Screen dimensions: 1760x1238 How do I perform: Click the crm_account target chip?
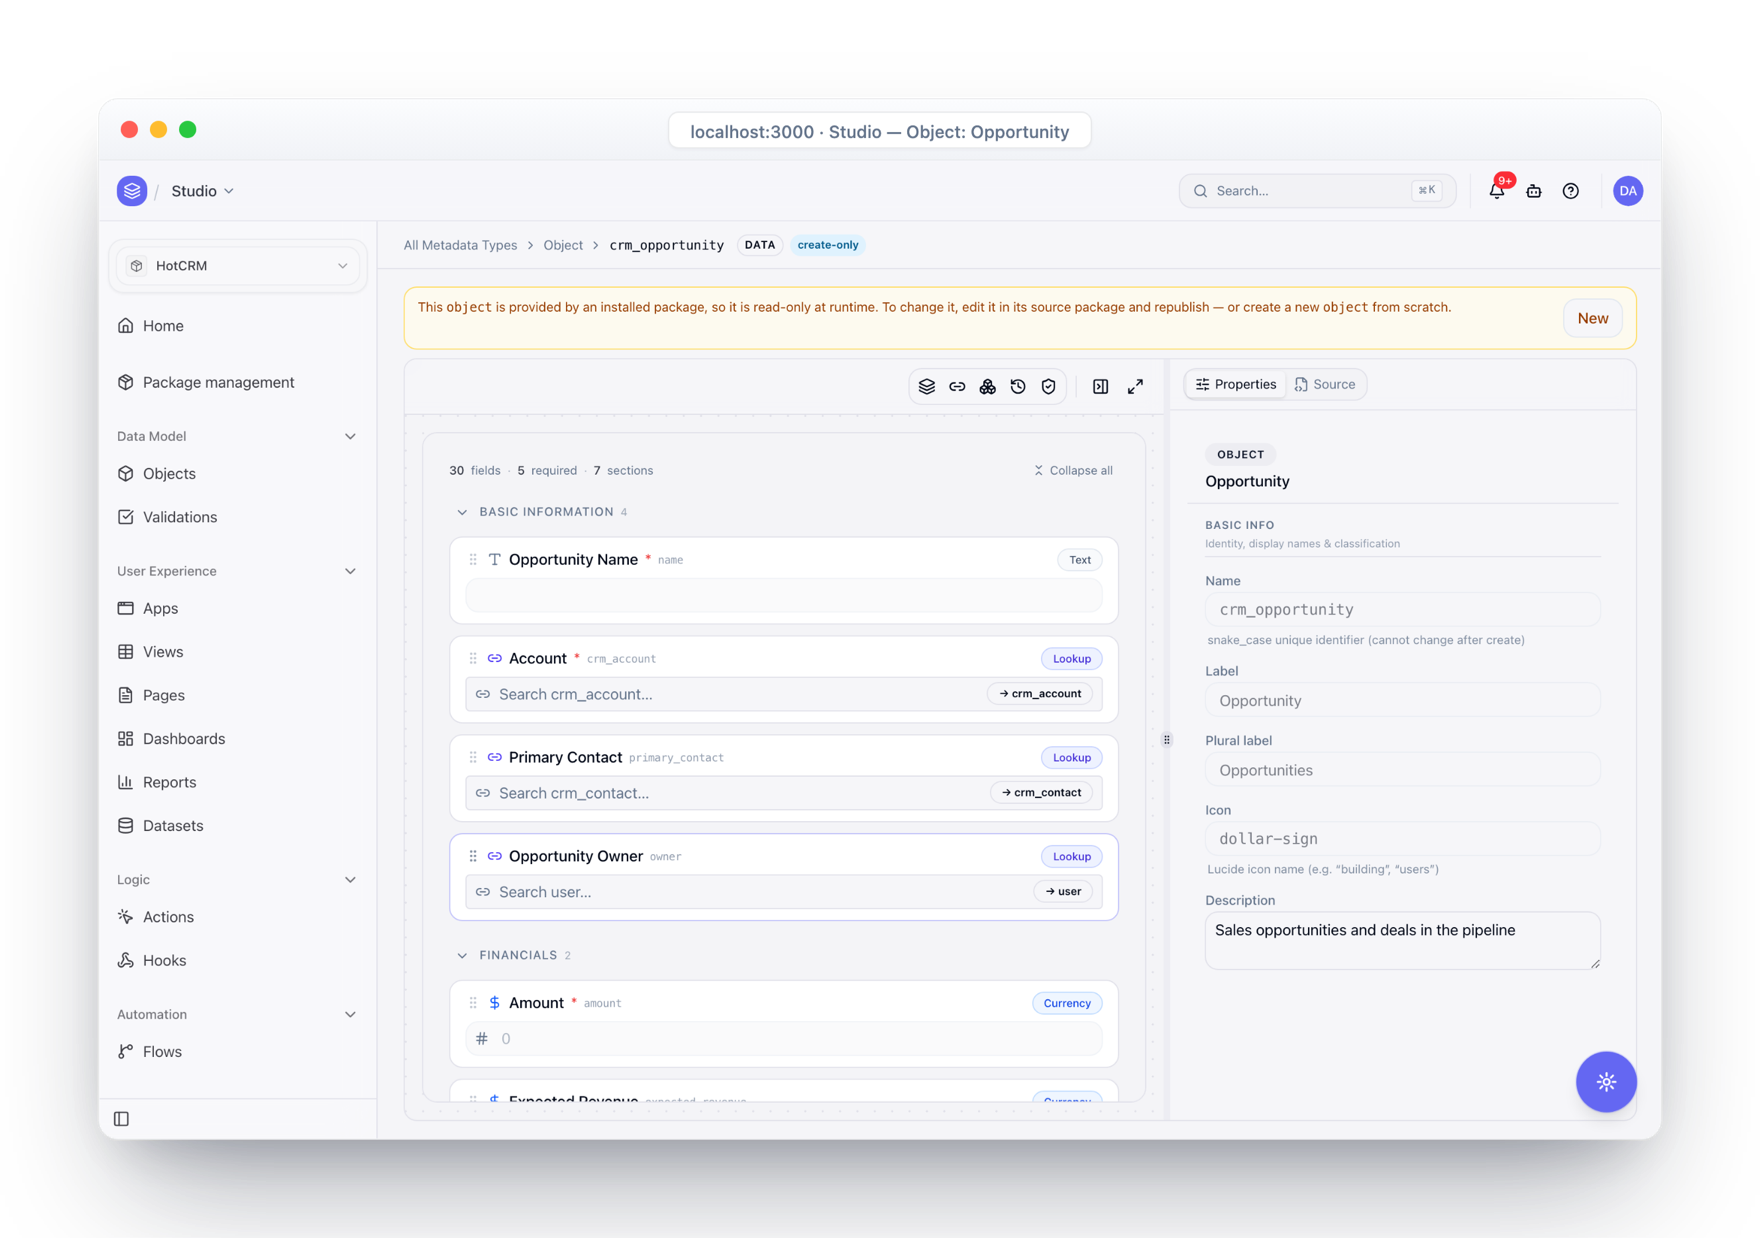[1040, 694]
